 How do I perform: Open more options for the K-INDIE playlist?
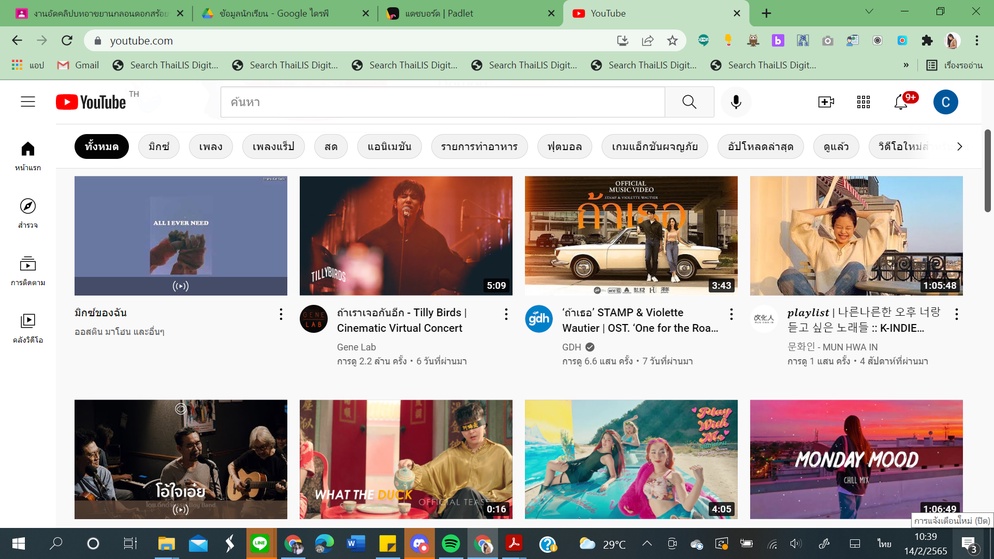[956, 314]
